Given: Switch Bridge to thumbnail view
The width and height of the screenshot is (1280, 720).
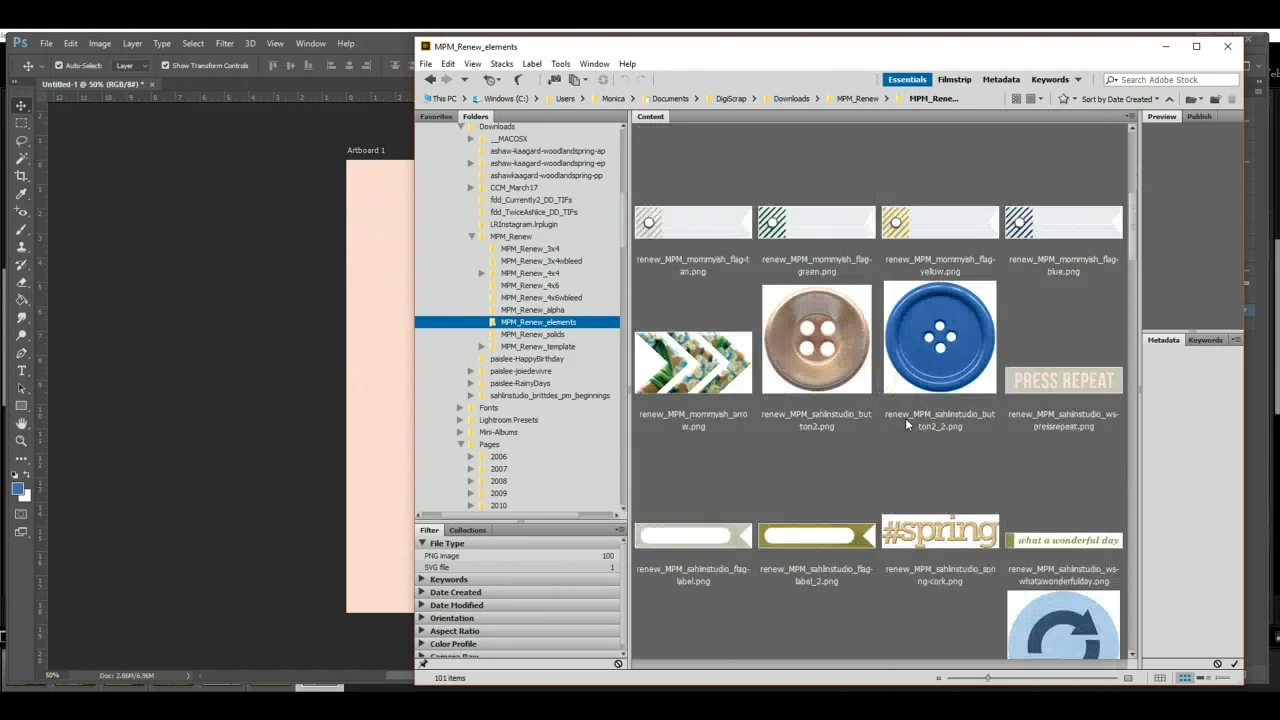Looking at the screenshot, I should tap(1185, 678).
